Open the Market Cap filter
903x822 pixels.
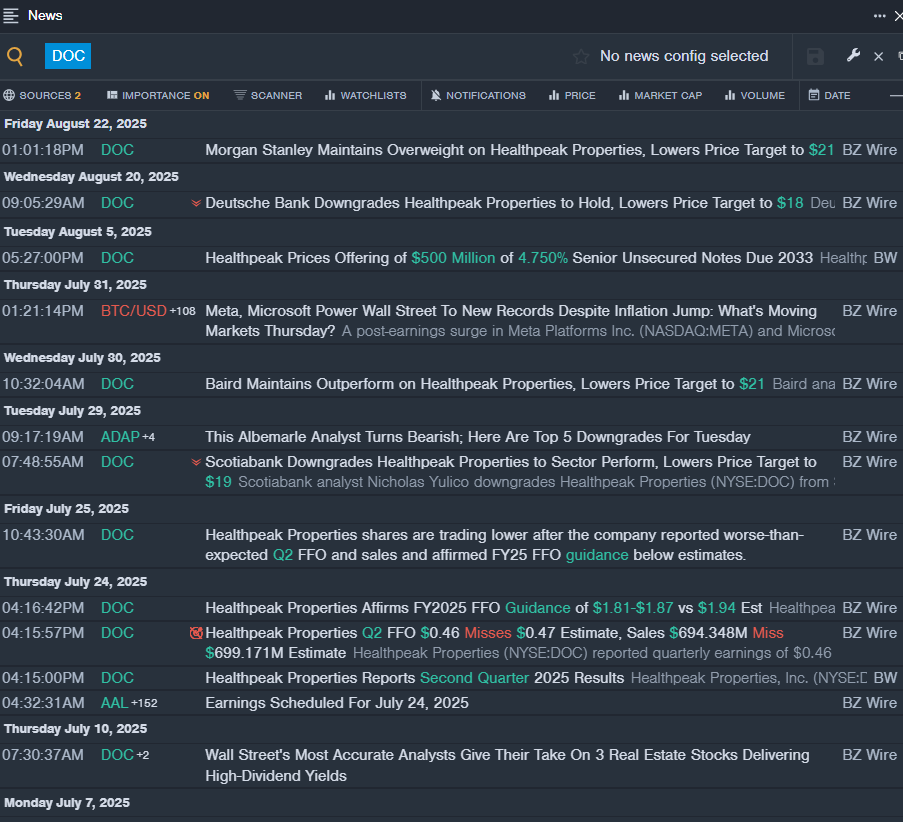[660, 96]
